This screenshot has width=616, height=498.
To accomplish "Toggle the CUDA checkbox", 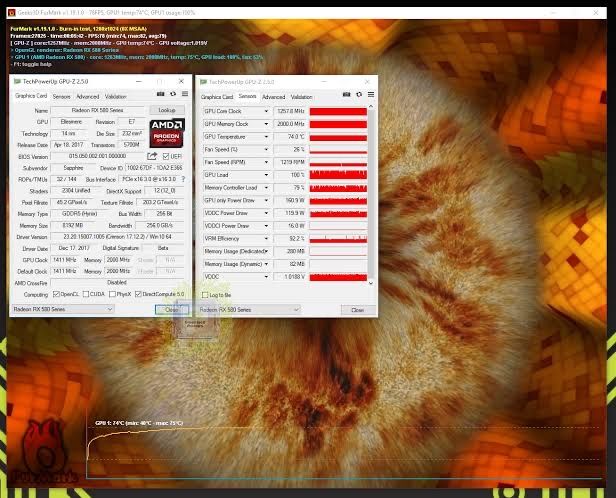I will pyautogui.click(x=86, y=294).
